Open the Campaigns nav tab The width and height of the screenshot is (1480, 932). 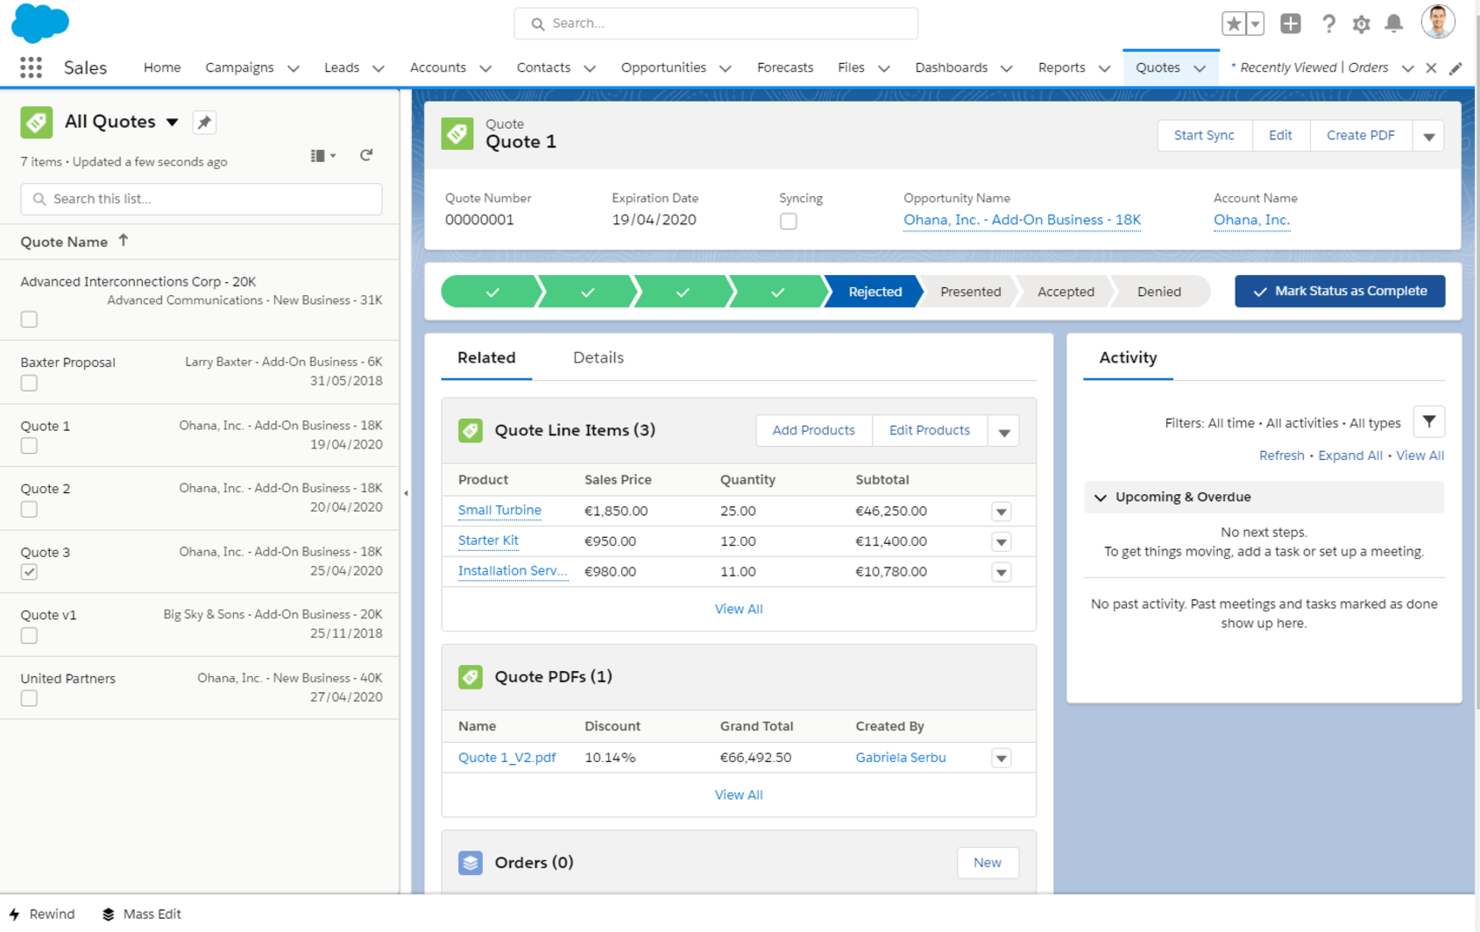click(x=239, y=67)
